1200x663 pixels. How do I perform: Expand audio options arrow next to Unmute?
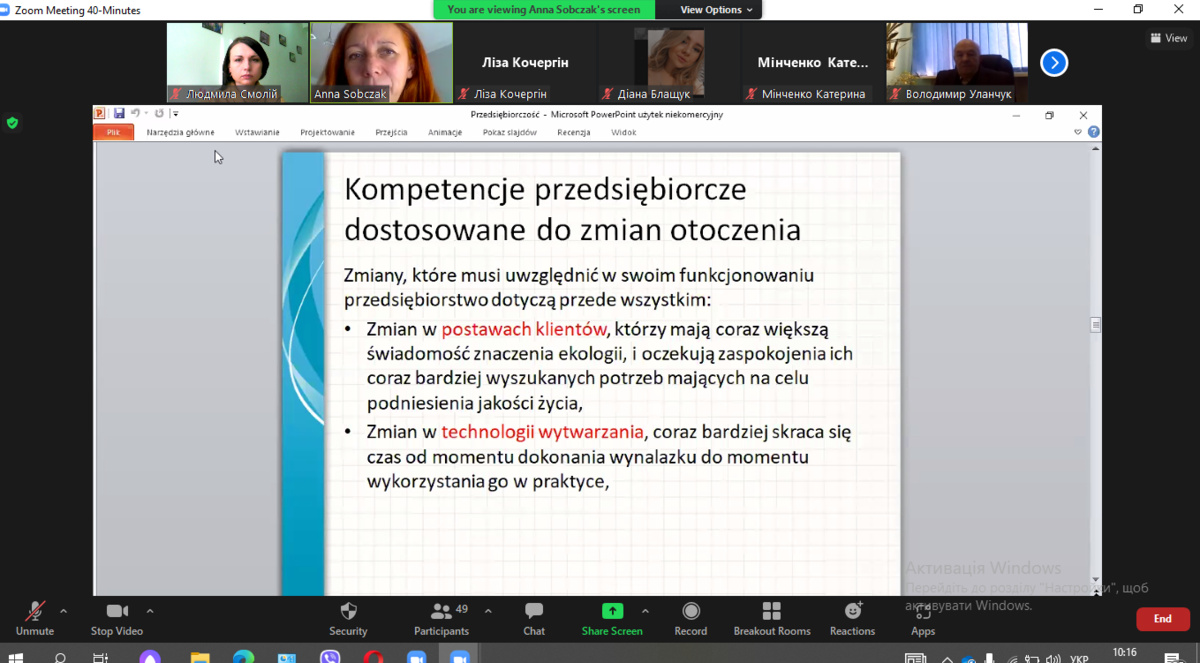tap(63, 611)
